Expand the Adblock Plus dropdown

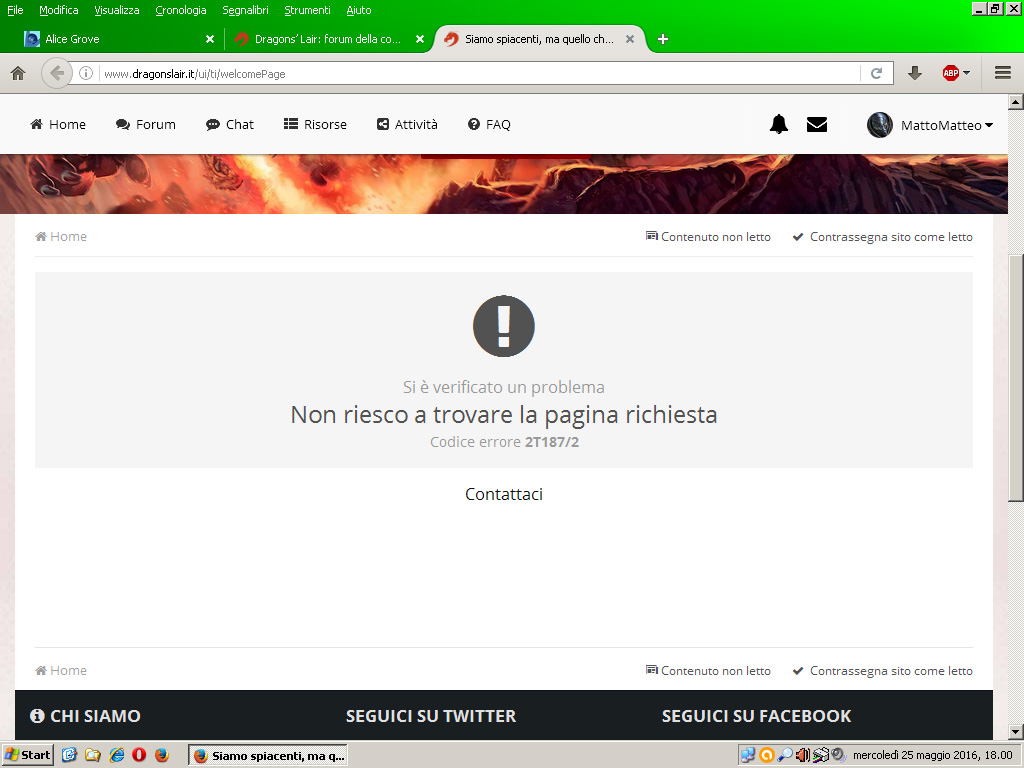966,73
